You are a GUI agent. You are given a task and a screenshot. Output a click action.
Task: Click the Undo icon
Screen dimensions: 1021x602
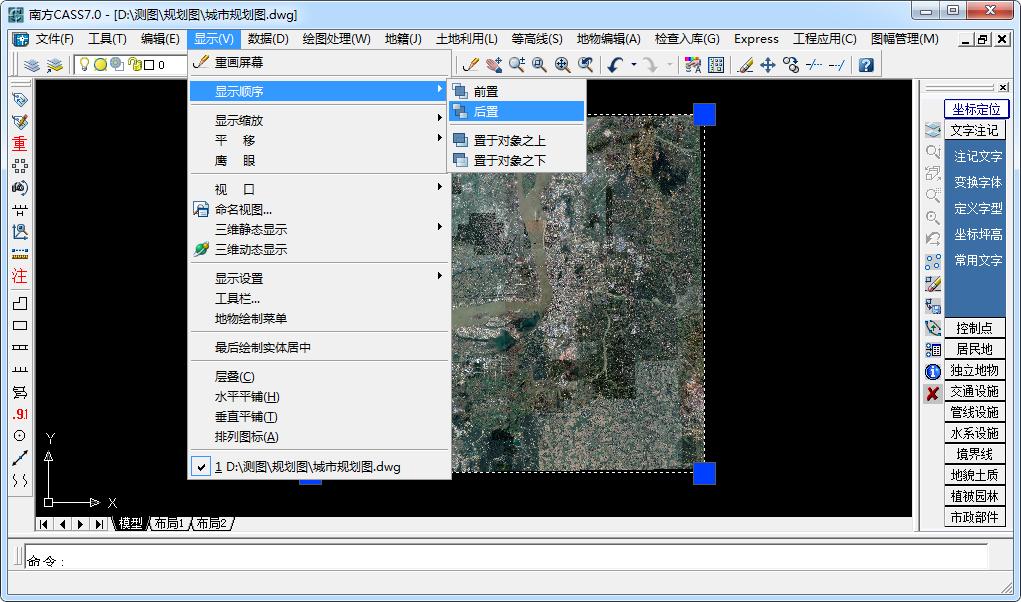[613, 67]
